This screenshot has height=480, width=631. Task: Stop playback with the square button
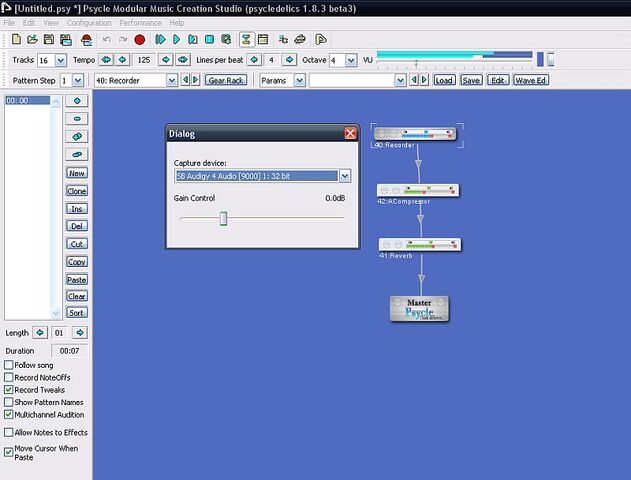pyautogui.click(x=209, y=39)
